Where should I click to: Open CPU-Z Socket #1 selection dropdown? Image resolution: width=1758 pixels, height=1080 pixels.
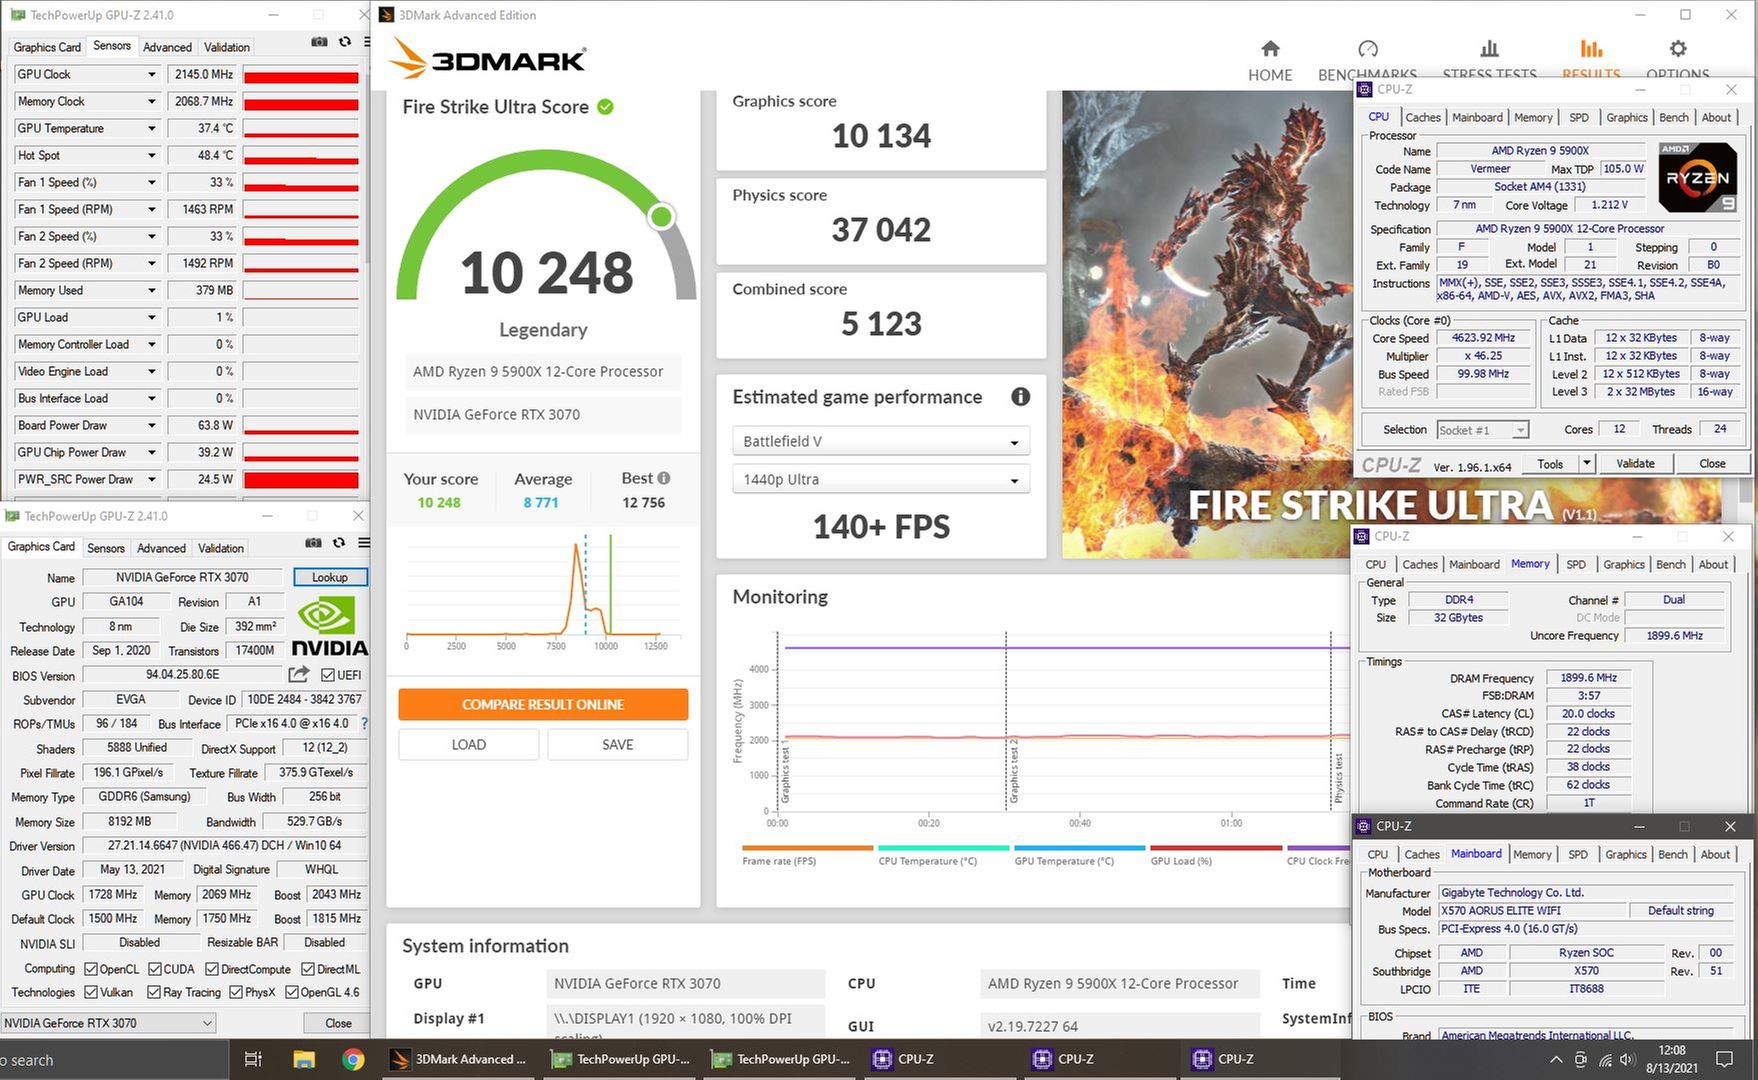[1483, 430]
